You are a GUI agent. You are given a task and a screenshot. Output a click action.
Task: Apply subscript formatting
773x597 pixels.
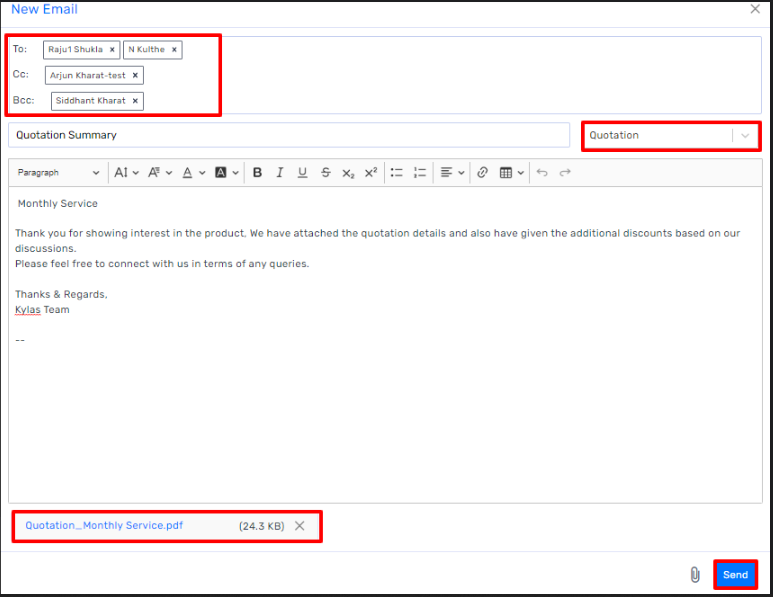pos(348,173)
